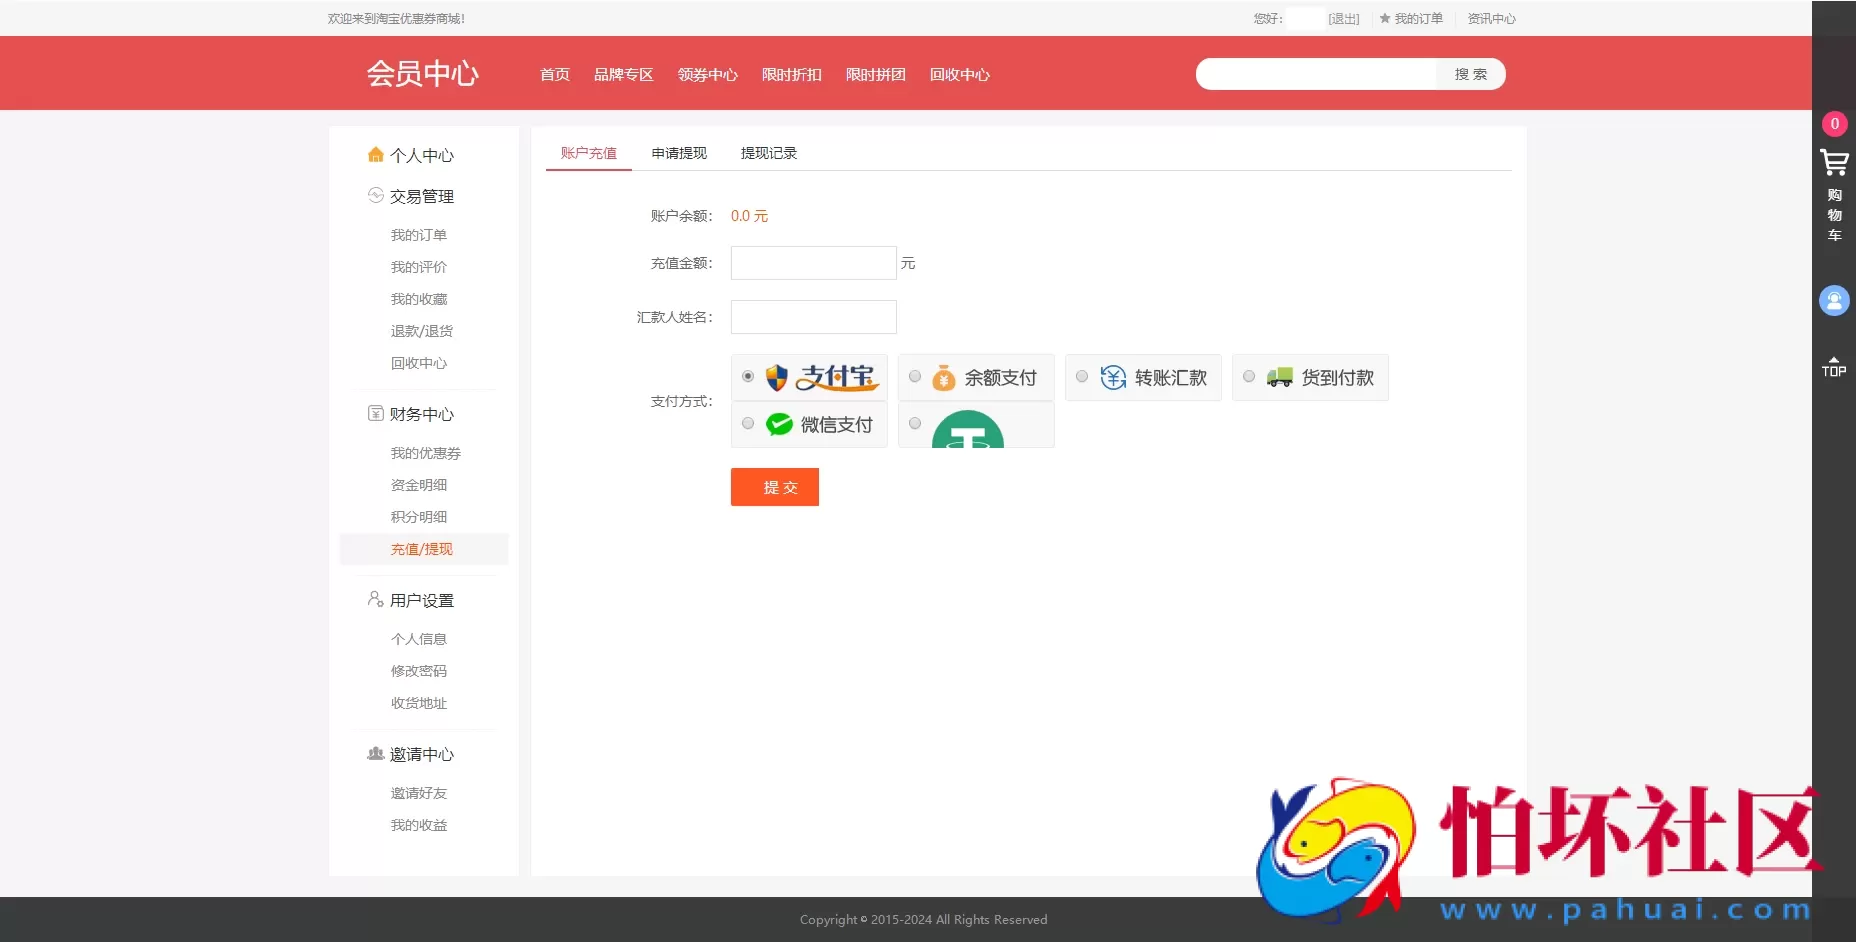
Task: Click the 充值金额 amount input field
Action: point(813,263)
